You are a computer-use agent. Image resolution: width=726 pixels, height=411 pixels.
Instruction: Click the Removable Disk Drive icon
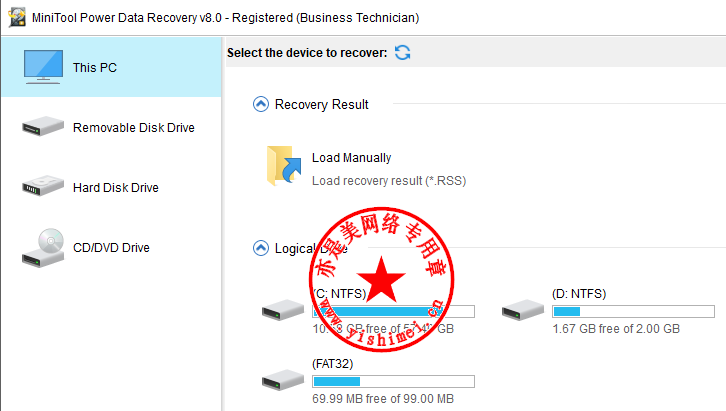coord(43,126)
